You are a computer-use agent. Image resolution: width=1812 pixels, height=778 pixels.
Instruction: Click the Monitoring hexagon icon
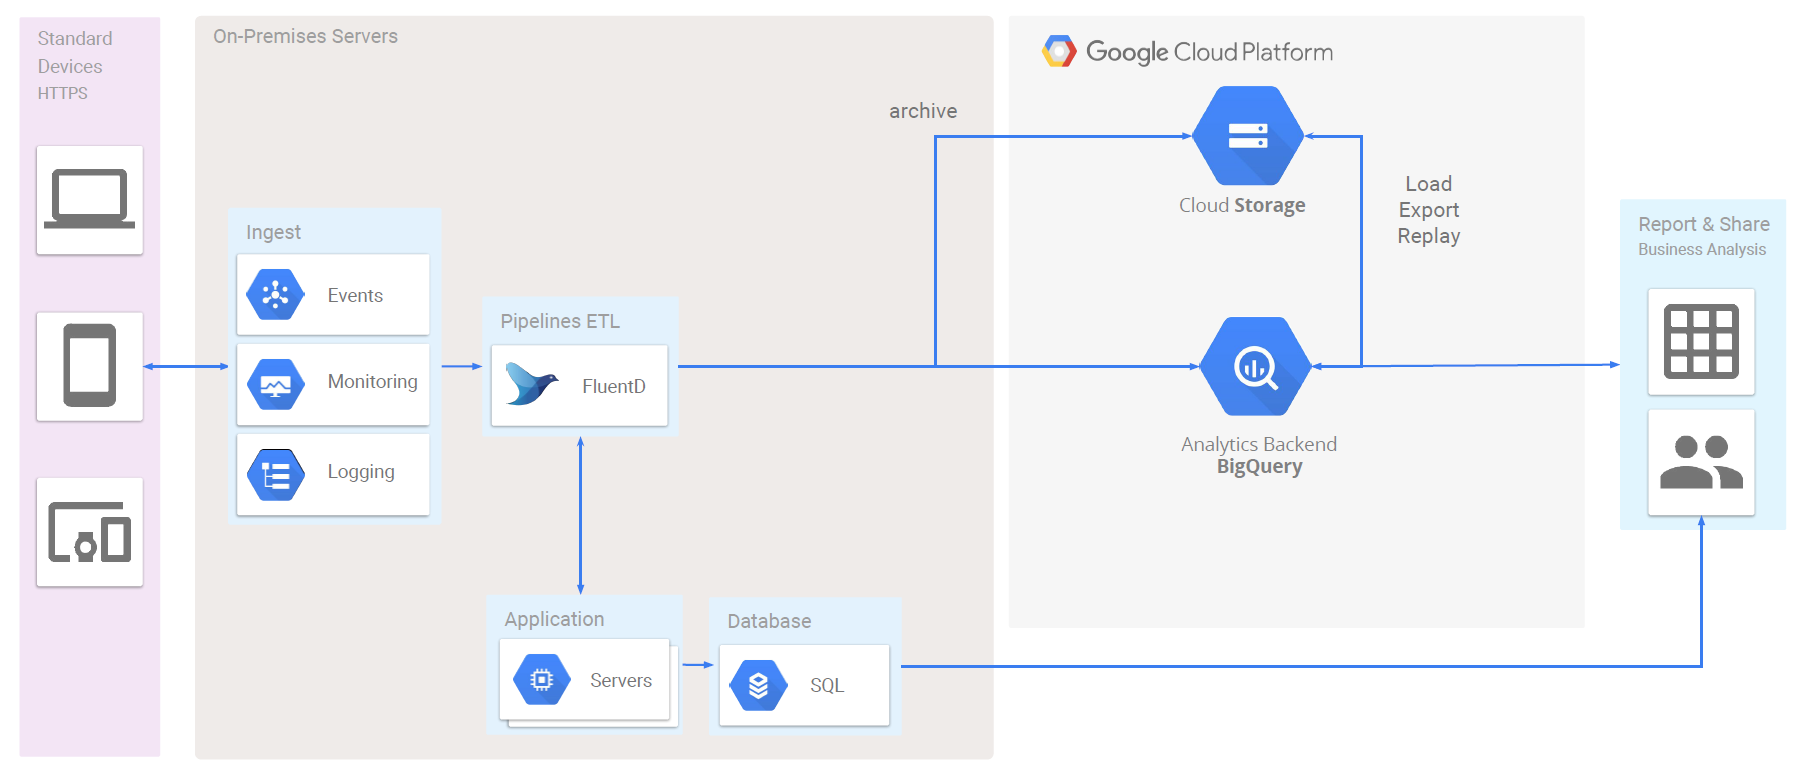pos(275,384)
